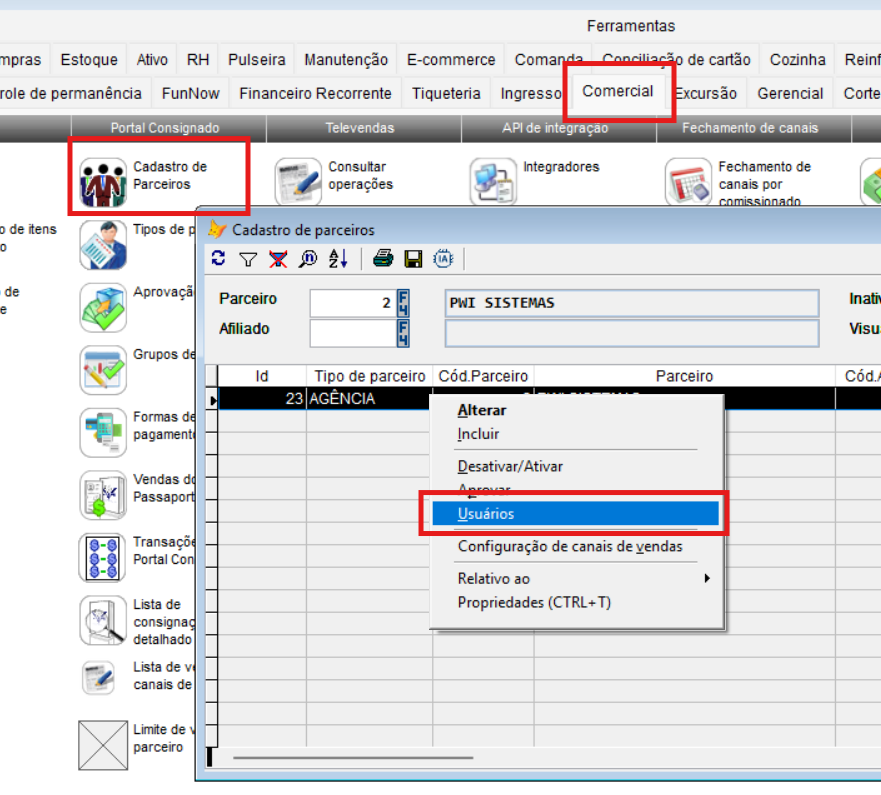
Task: Open the Consultar operações icon
Action: tap(299, 180)
